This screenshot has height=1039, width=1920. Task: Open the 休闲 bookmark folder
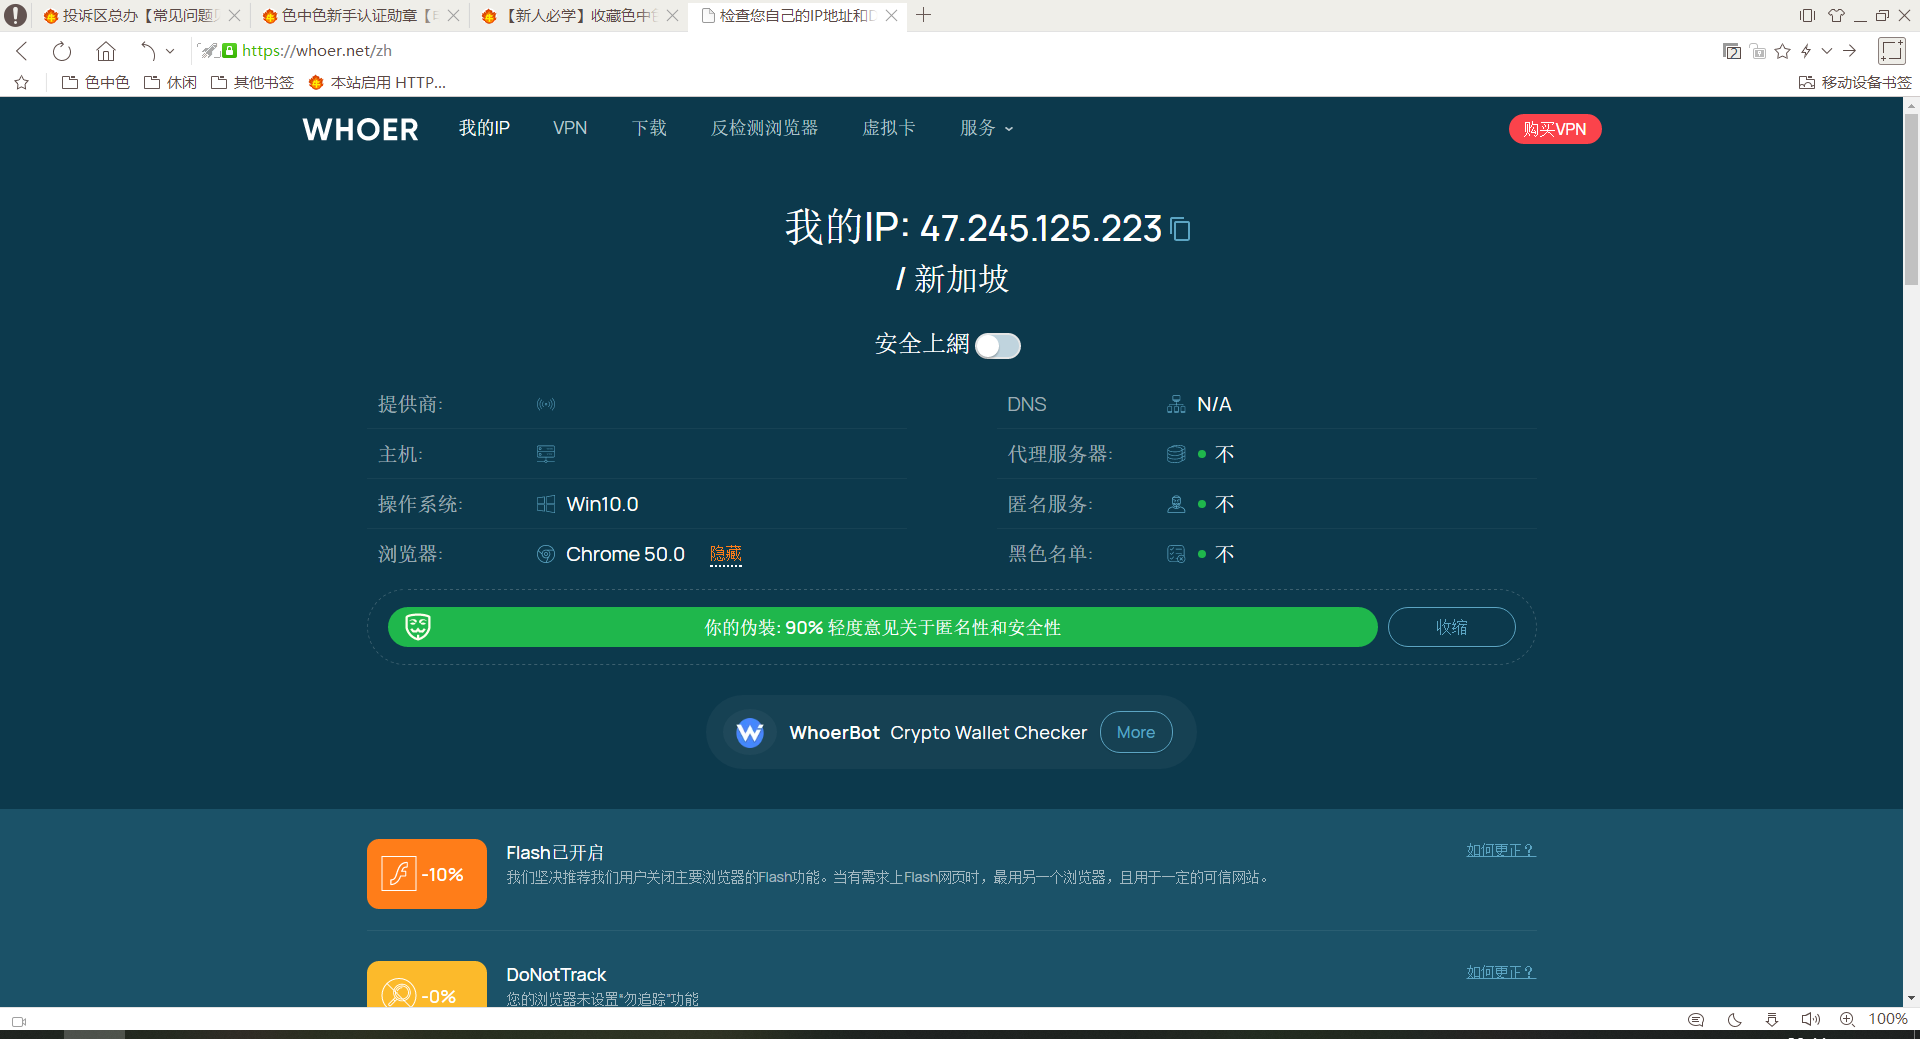coord(170,83)
